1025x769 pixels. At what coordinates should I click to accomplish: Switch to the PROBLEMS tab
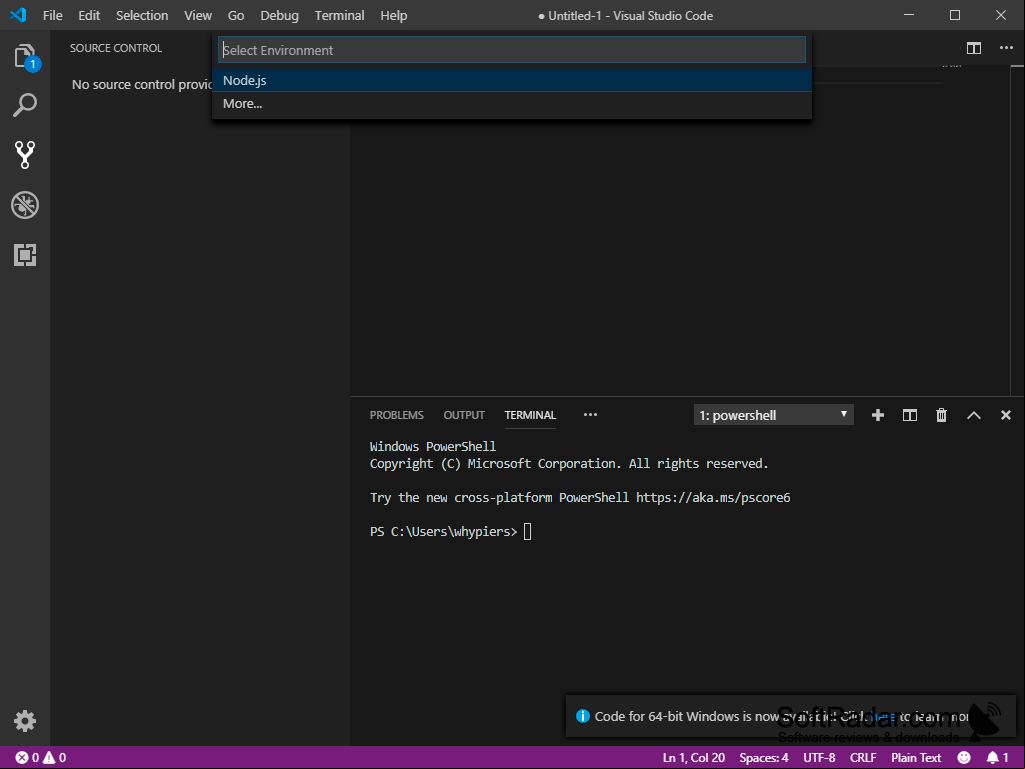tap(397, 415)
